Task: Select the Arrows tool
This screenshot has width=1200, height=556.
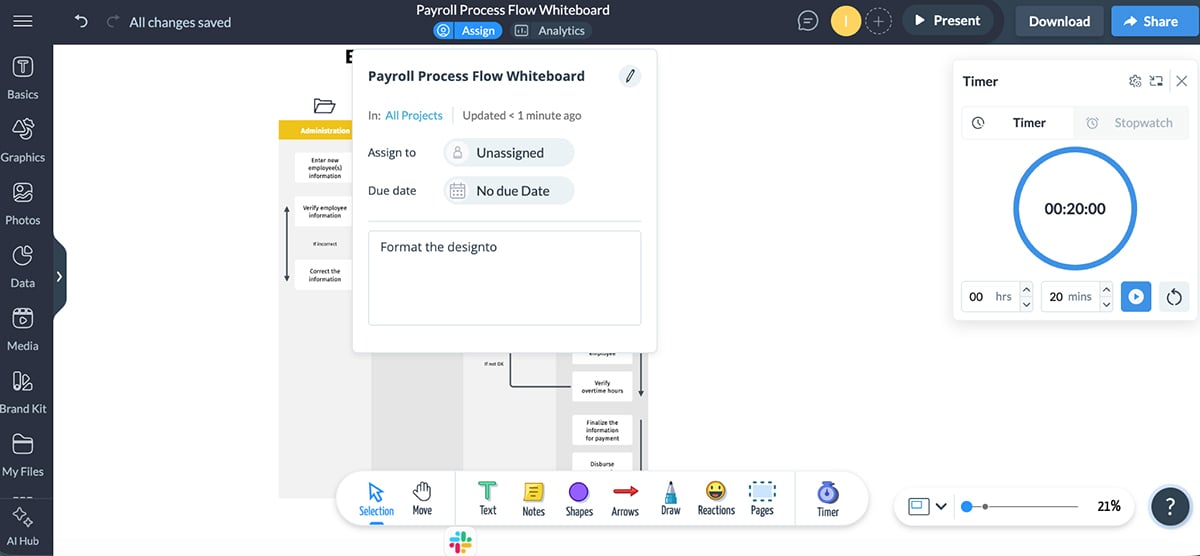Action: [x=625, y=498]
